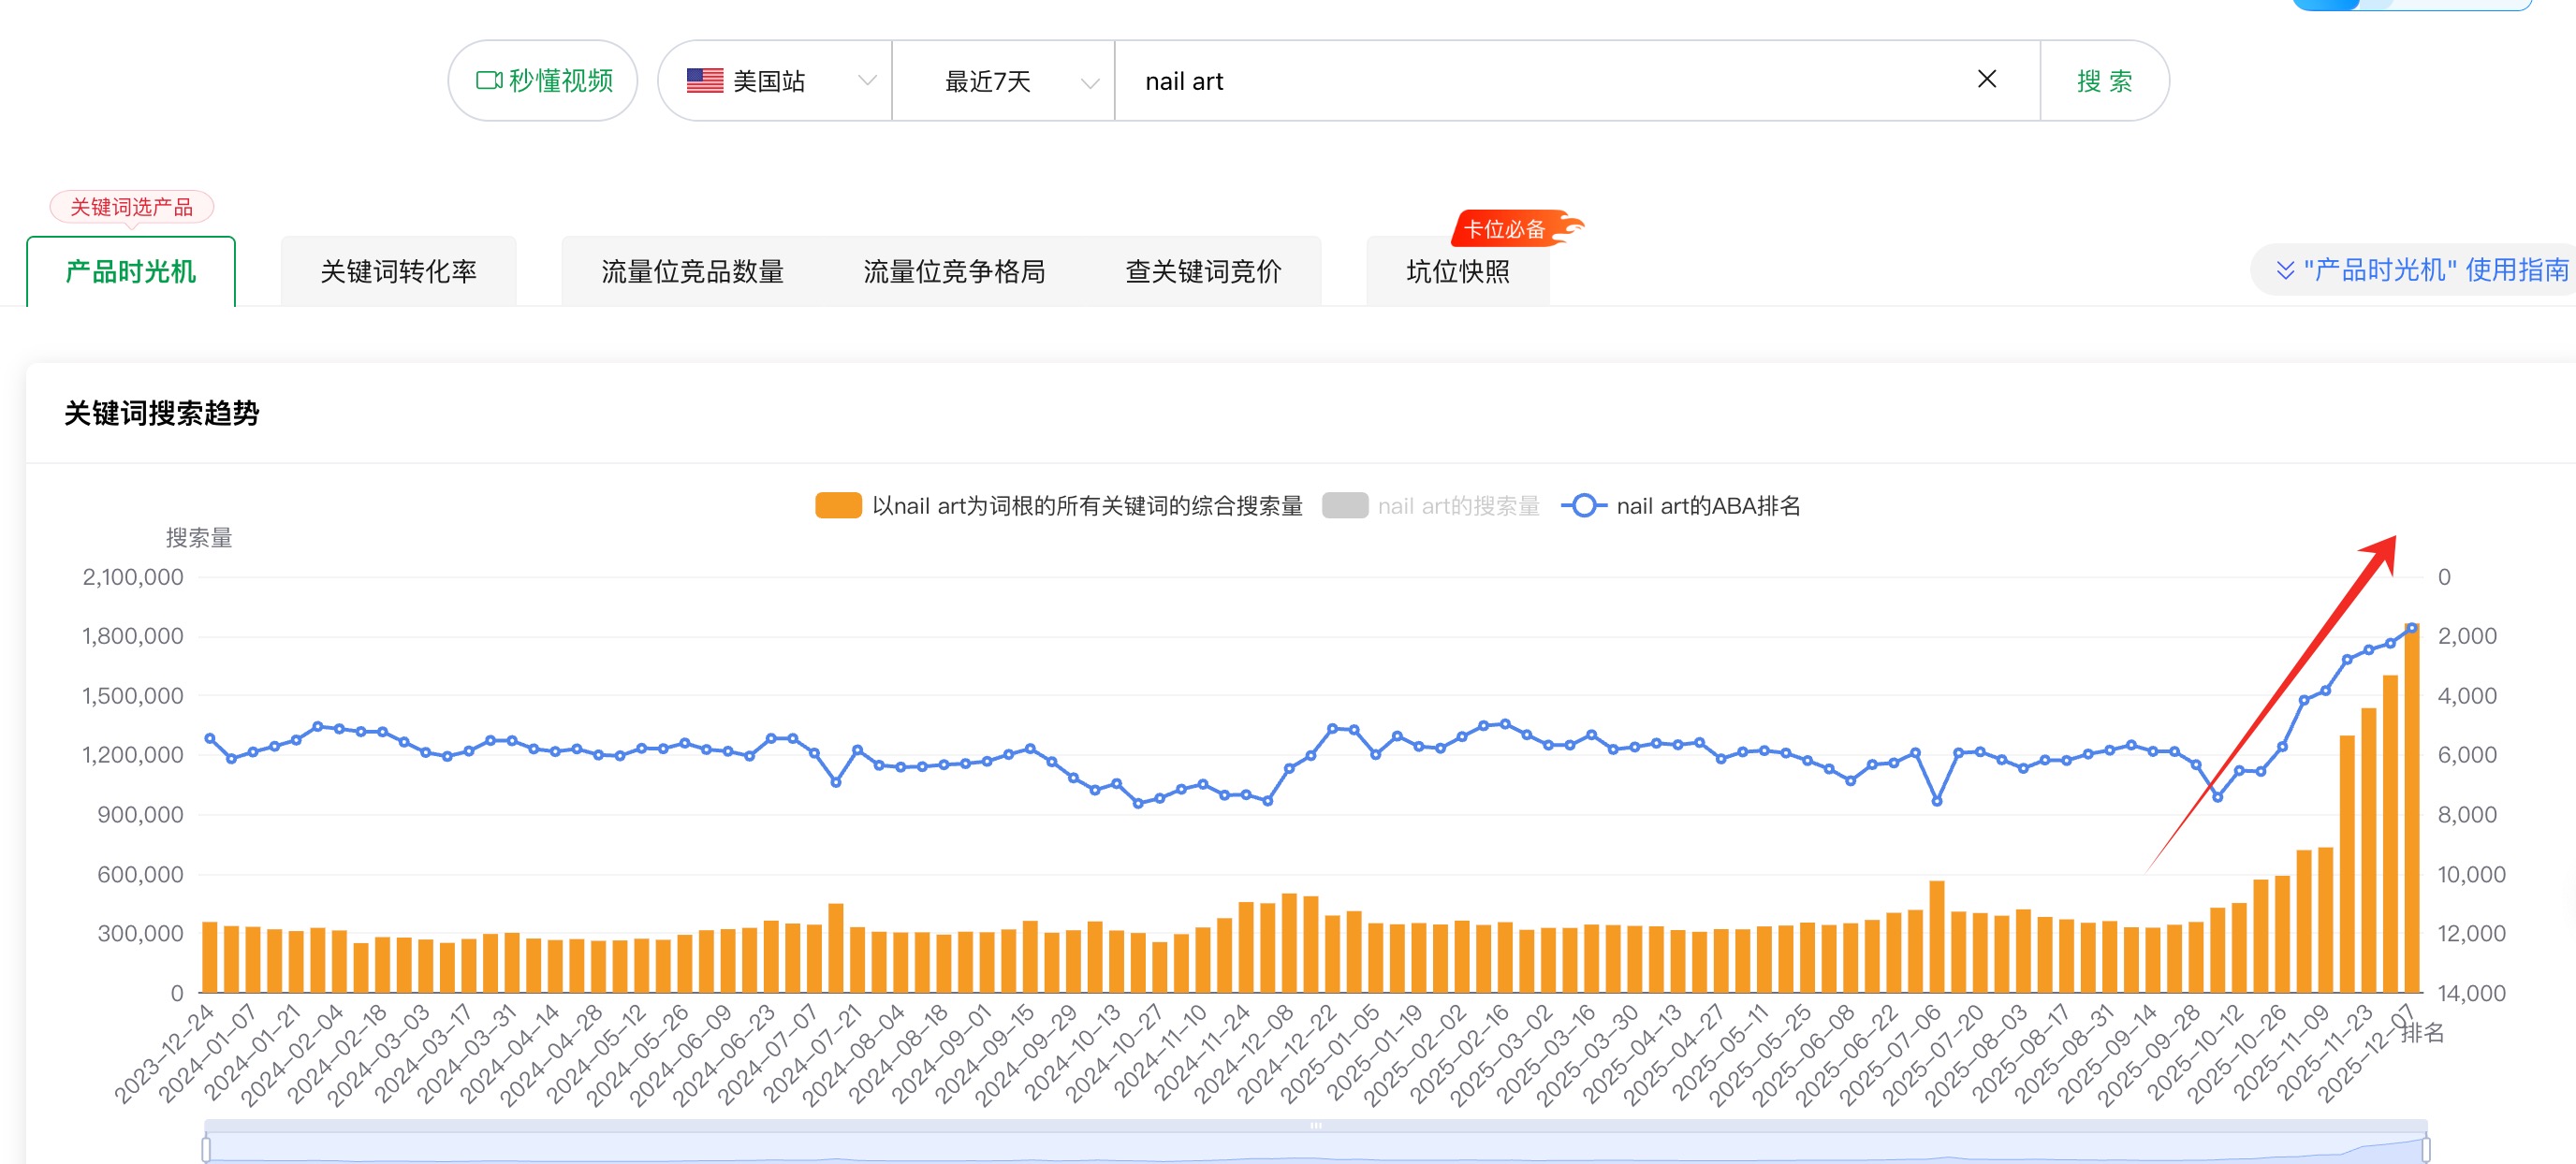Viewport: 2576px width, 1164px height.
Task: Click the US flag site icon
Action: (705, 80)
